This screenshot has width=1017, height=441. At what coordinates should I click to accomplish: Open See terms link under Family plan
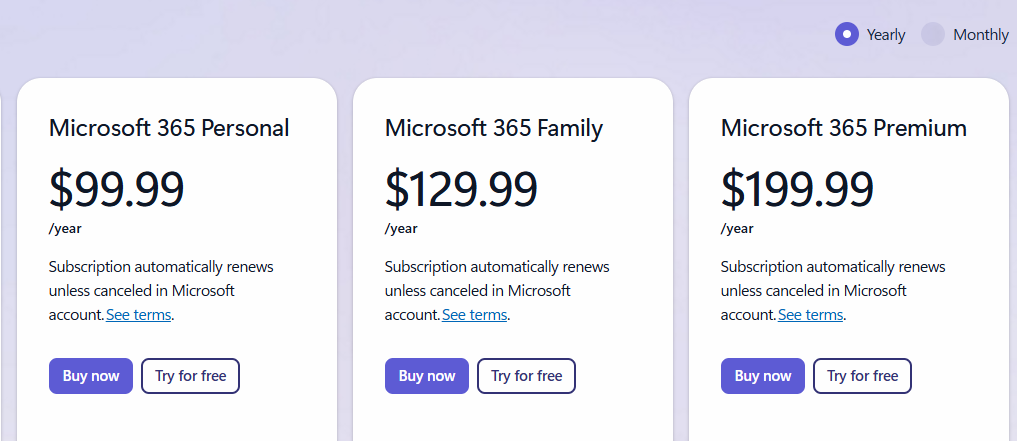coord(475,315)
